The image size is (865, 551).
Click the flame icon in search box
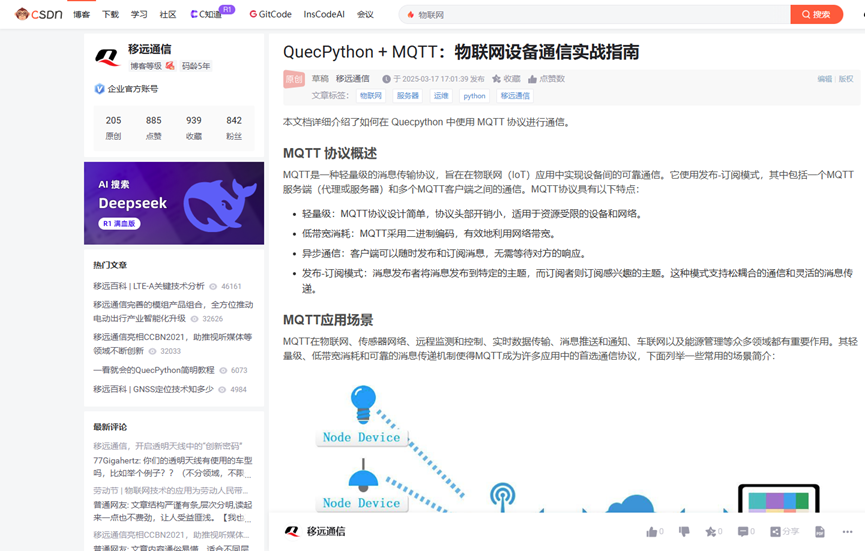[410, 15]
